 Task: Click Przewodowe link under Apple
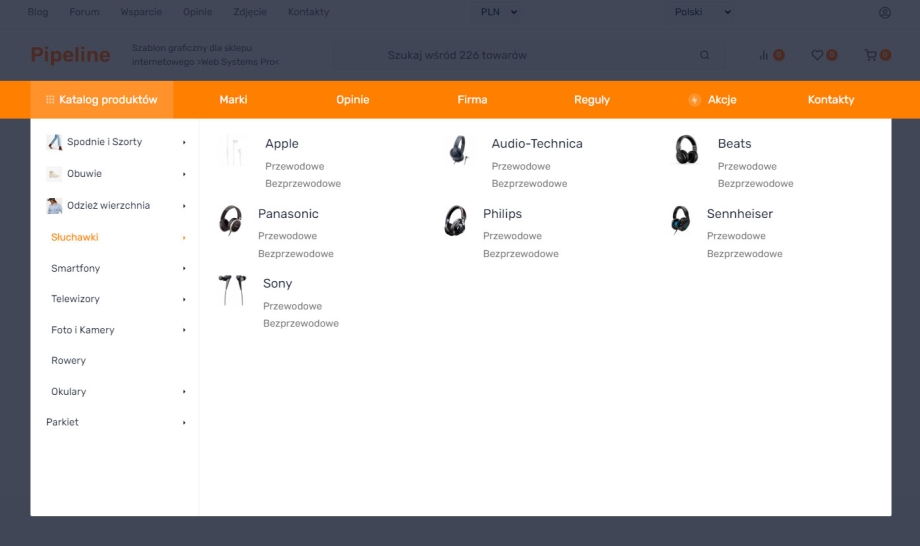click(295, 166)
